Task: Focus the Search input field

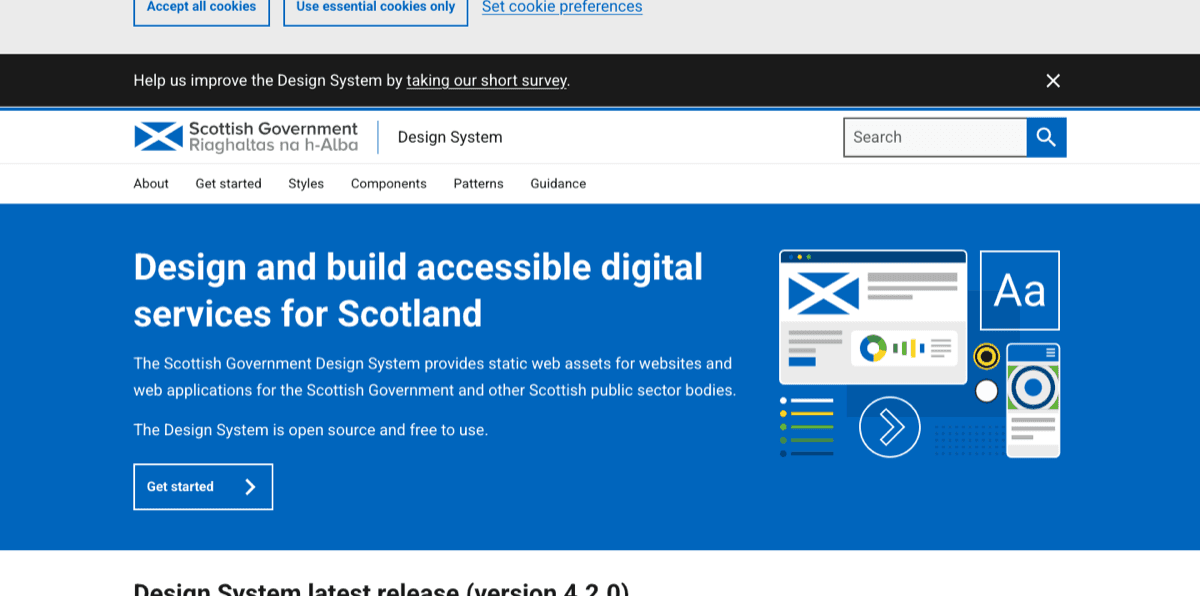Action: [x=935, y=137]
